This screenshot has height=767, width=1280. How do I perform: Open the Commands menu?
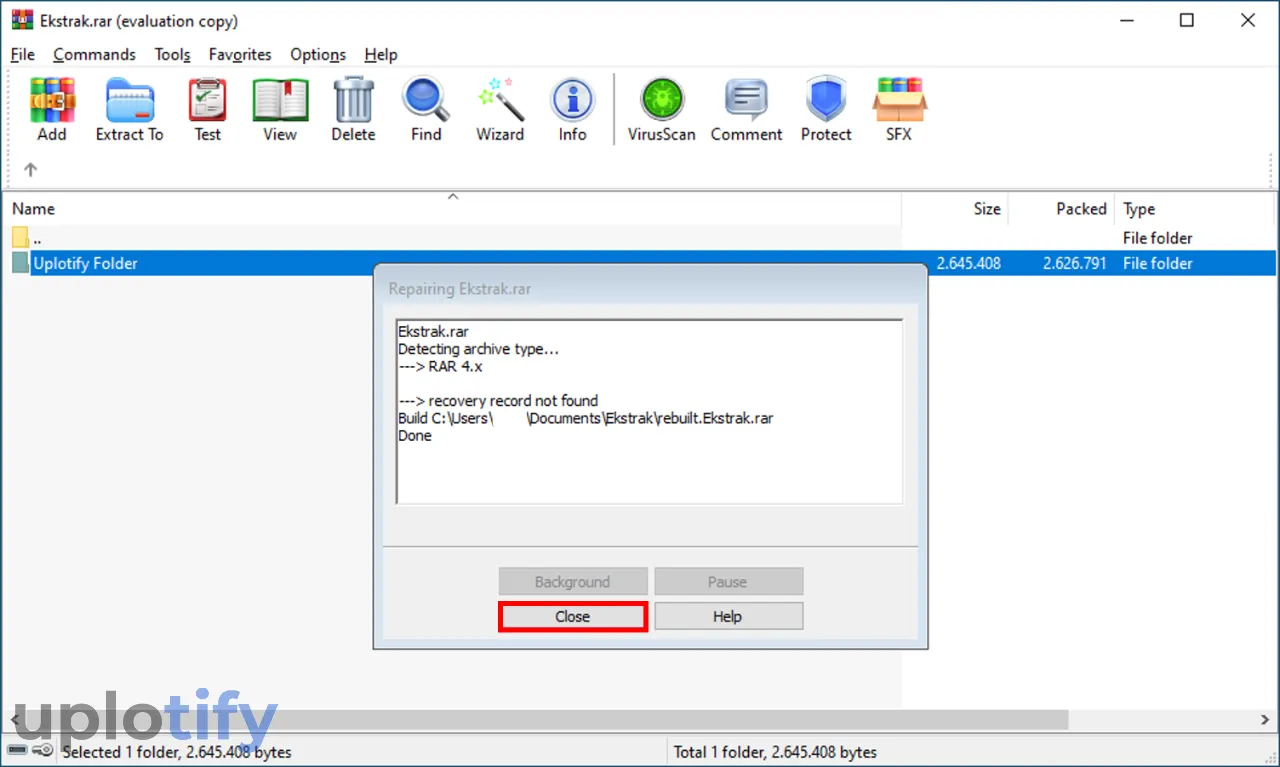(x=94, y=55)
